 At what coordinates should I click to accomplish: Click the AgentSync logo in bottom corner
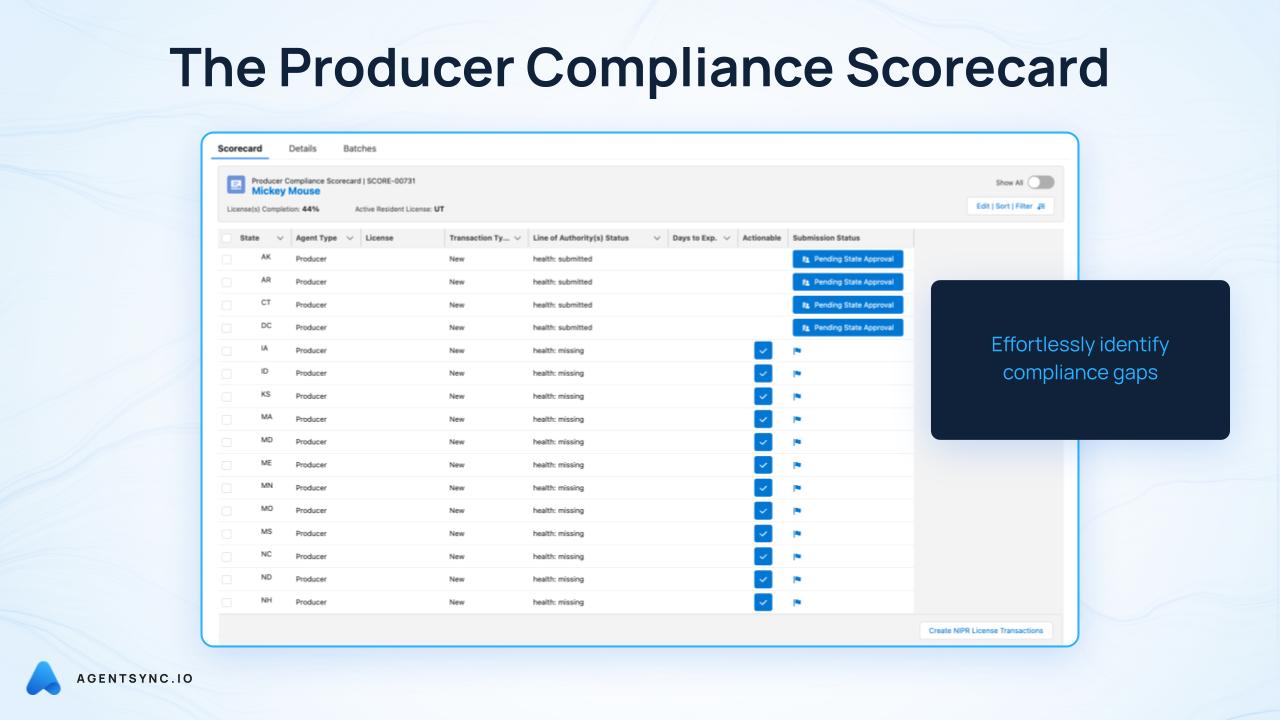tap(44, 678)
